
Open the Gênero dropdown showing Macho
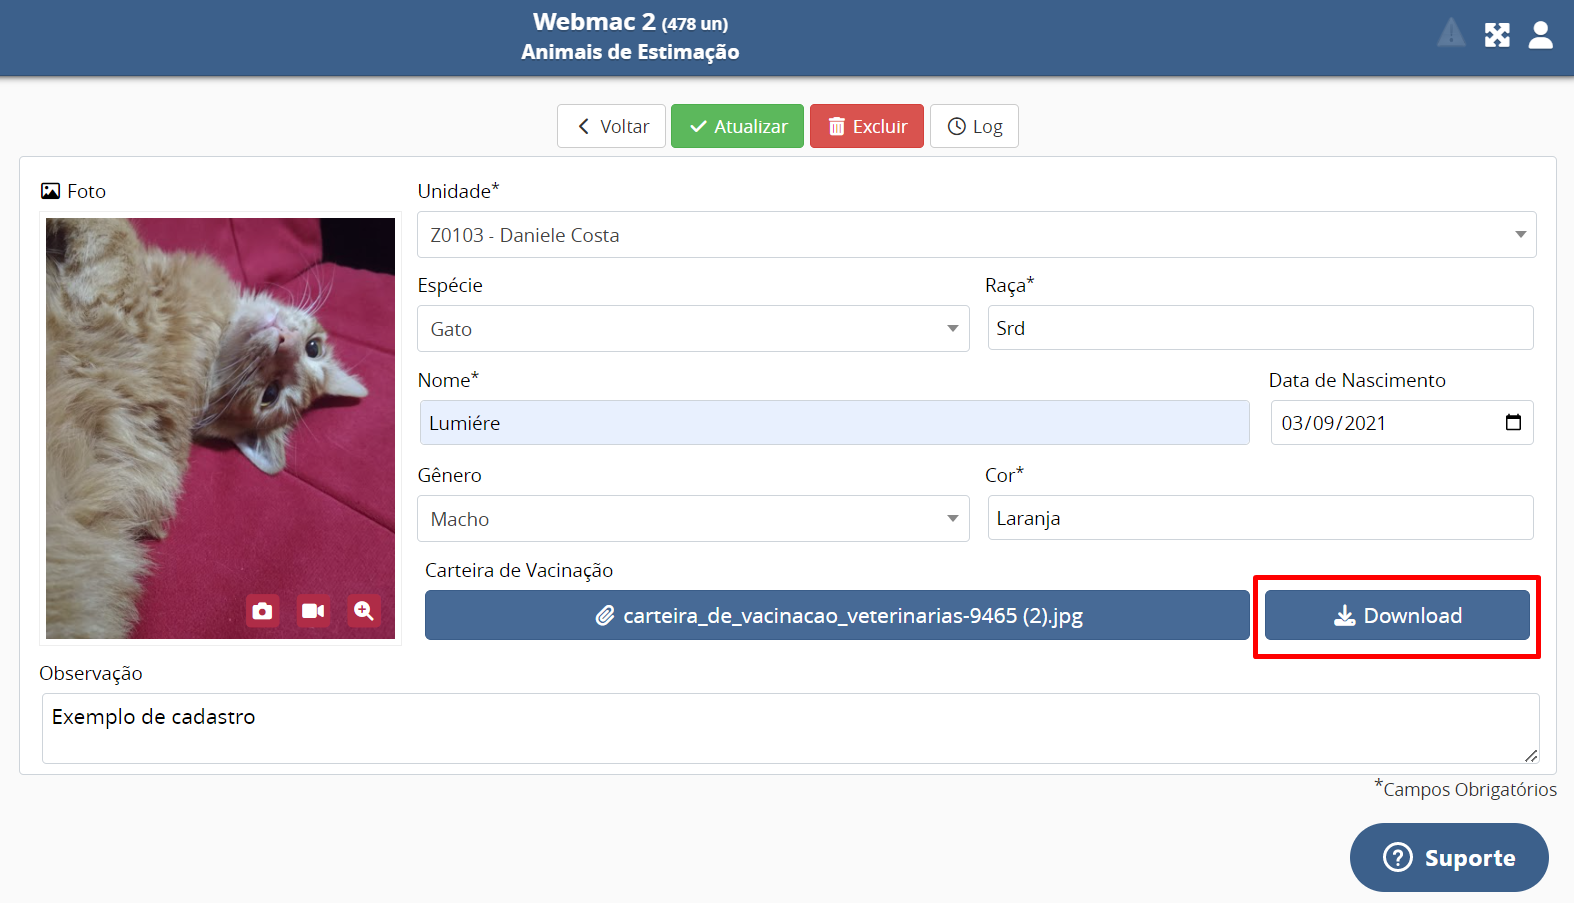coord(693,519)
